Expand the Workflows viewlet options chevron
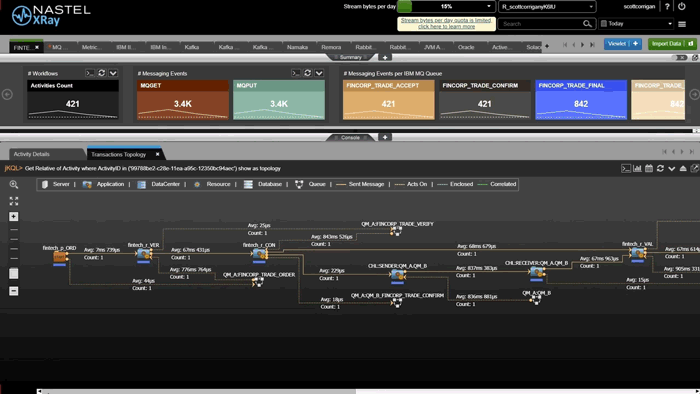This screenshot has width=700, height=394. pos(113,73)
